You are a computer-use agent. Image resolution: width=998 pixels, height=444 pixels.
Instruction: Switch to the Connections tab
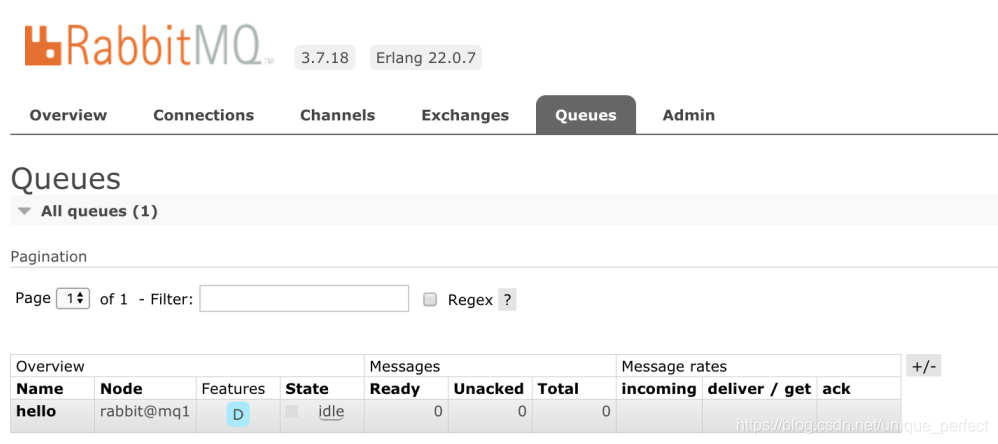(203, 115)
